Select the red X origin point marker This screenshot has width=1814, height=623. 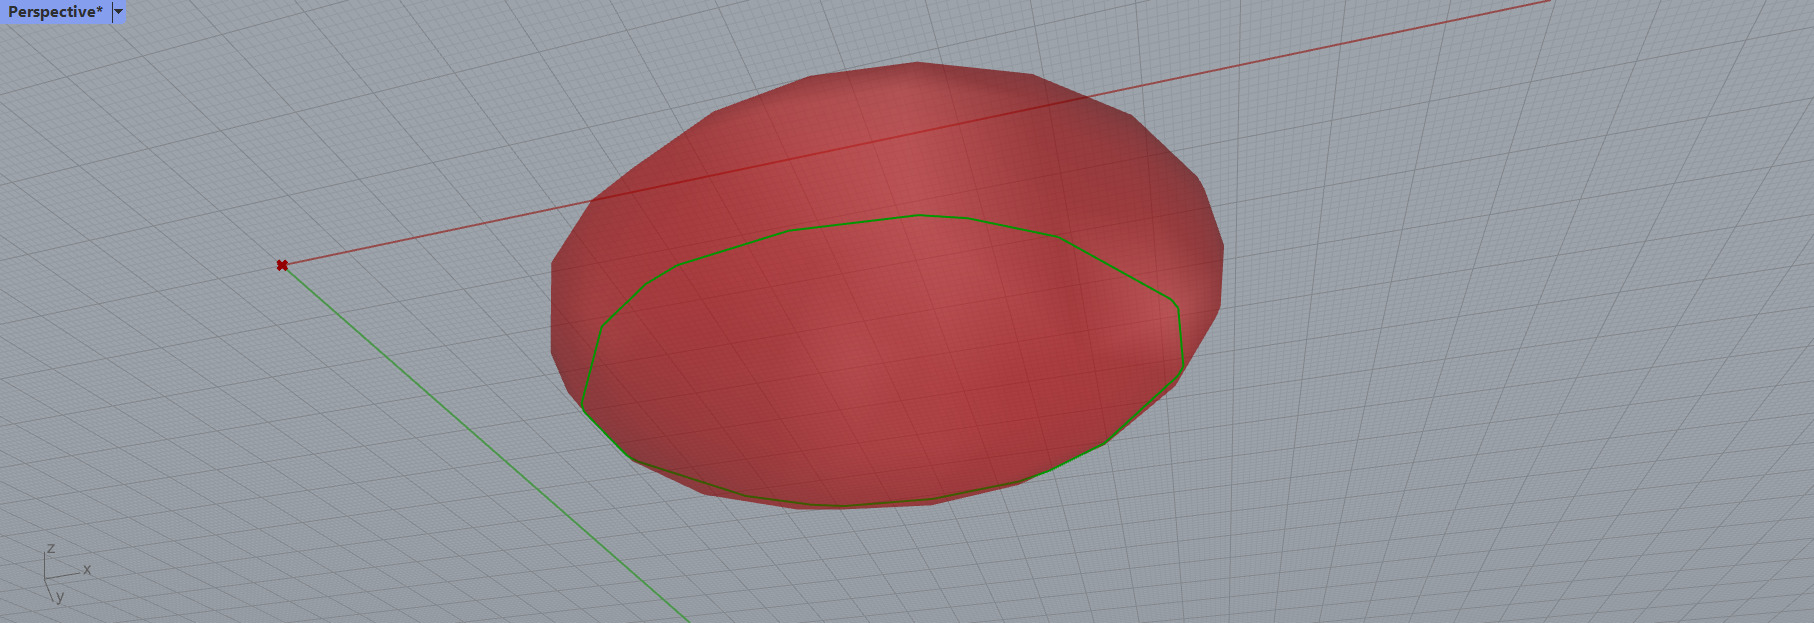click(x=282, y=265)
